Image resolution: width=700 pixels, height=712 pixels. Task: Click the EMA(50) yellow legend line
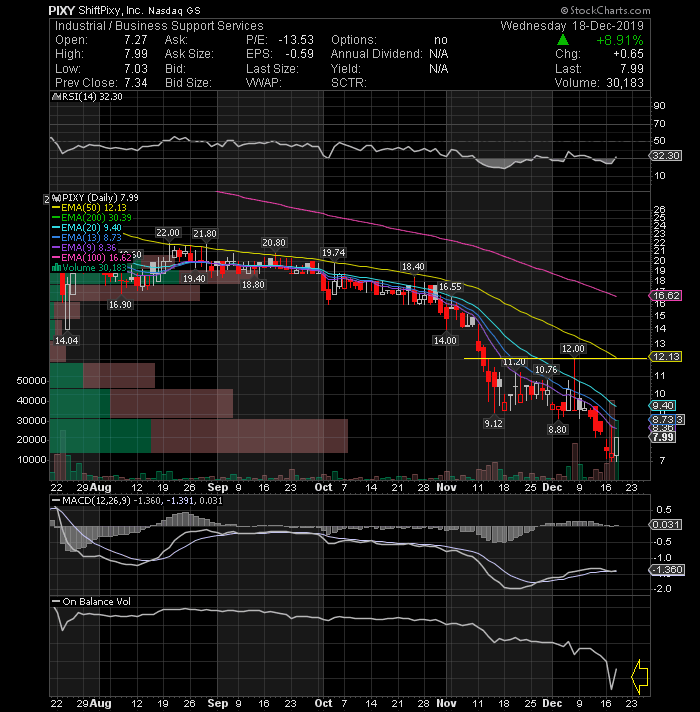click(x=56, y=208)
